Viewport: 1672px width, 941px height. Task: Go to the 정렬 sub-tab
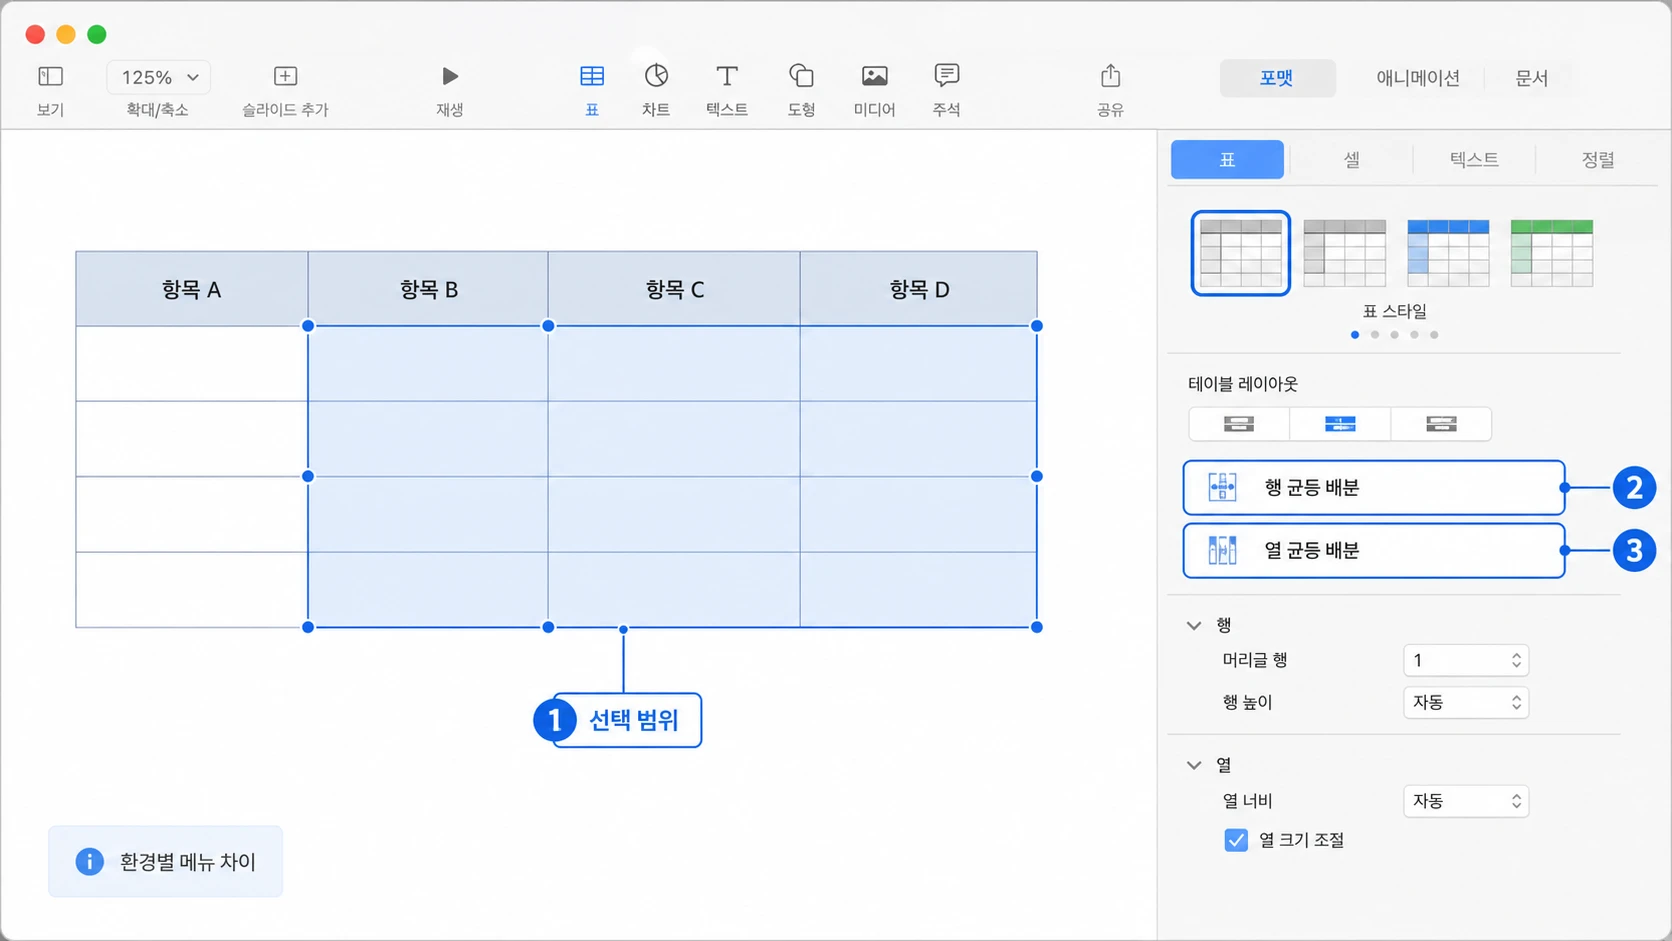[x=1597, y=159]
